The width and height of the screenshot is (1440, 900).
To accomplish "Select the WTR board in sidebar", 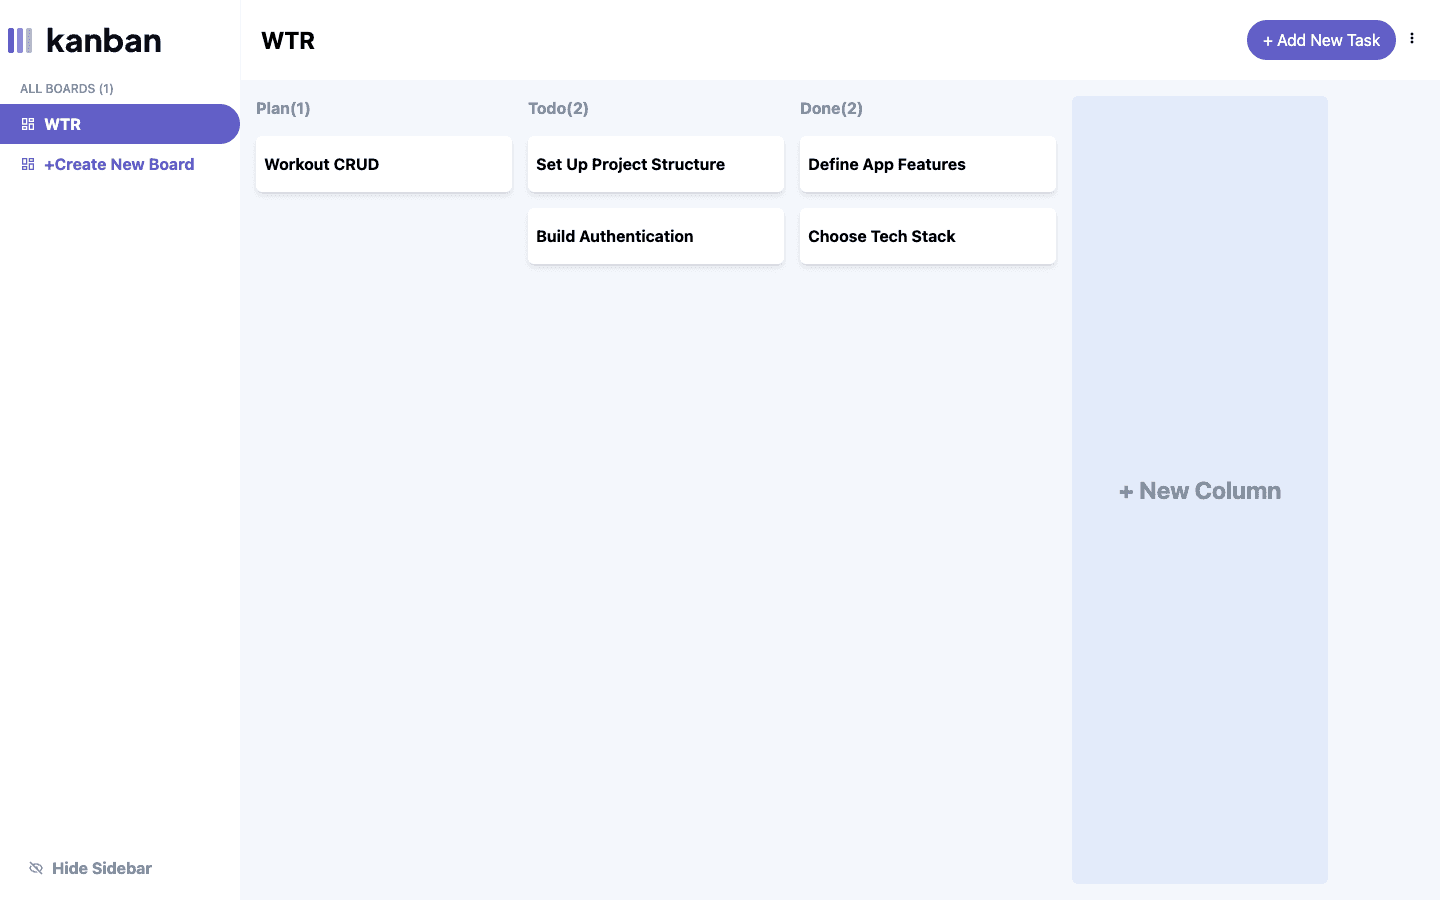I will [x=120, y=124].
